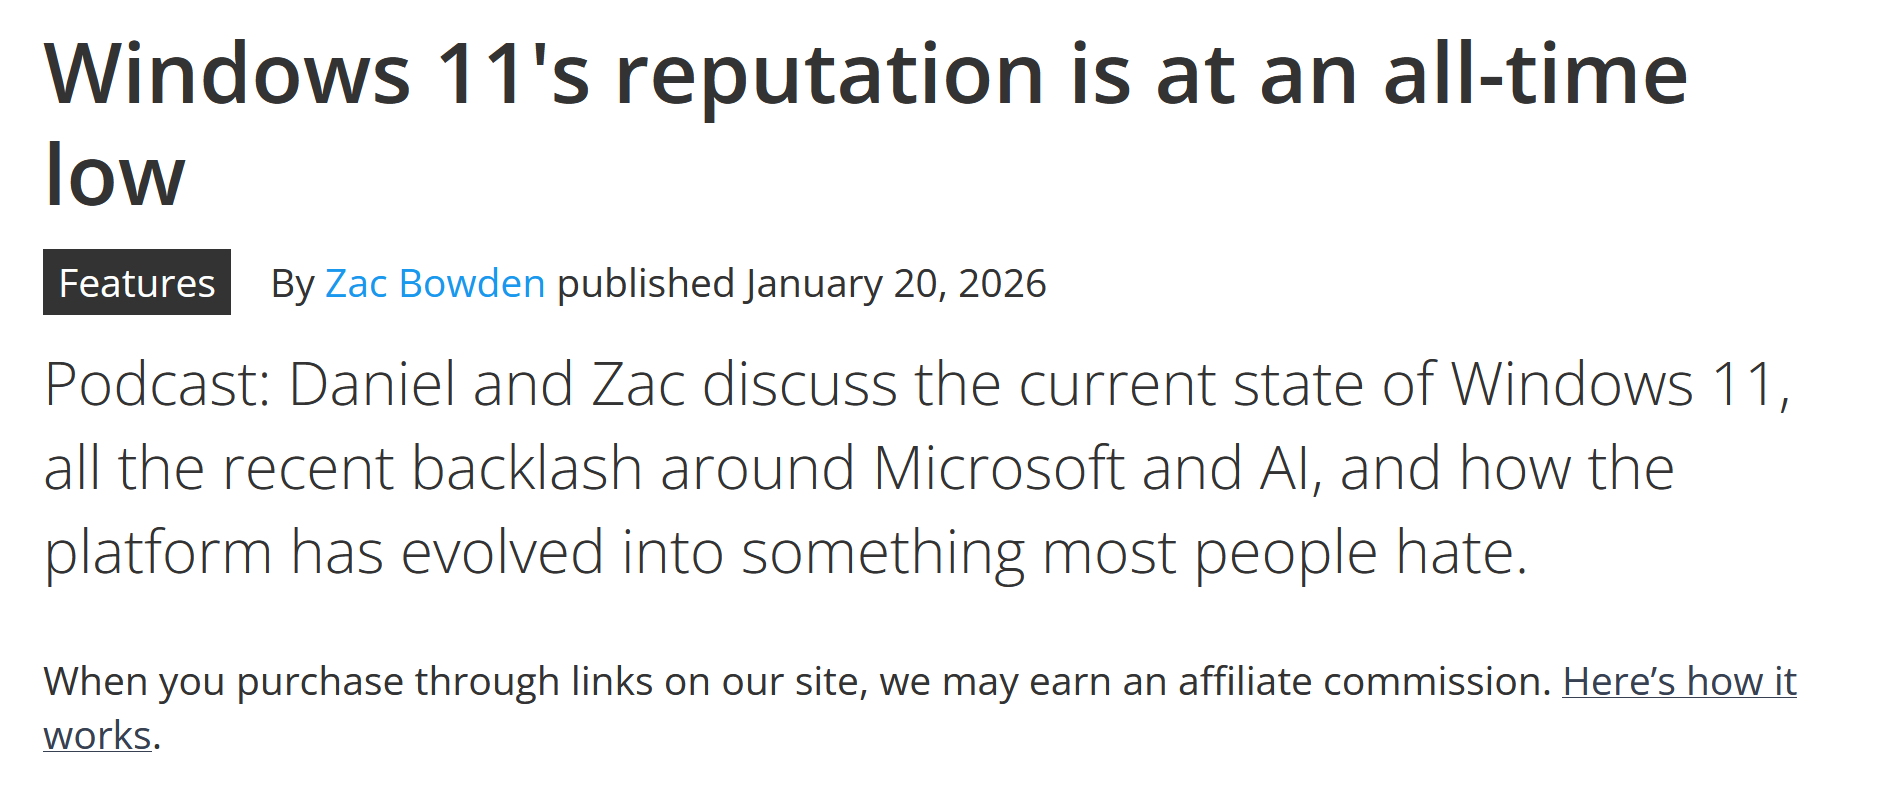Click the January 20, 2026 publish date
The width and height of the screenshot is (1884, 801).
(x=895, y=284)
